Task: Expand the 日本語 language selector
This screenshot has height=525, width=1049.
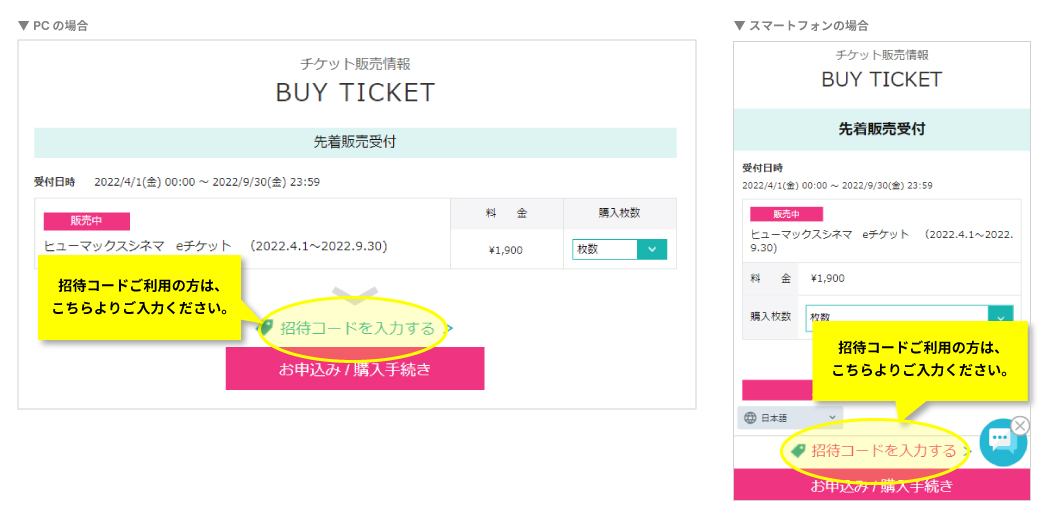Action: 790,417
